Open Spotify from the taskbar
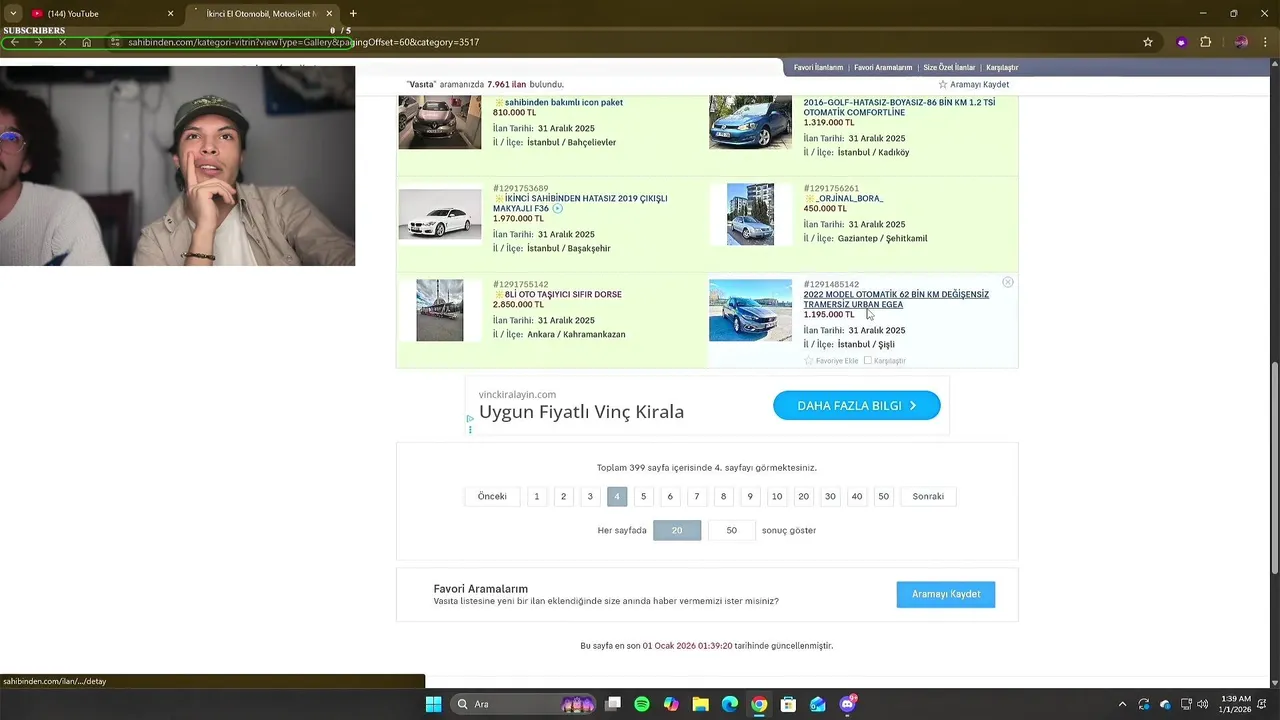 tap(642, 704)
